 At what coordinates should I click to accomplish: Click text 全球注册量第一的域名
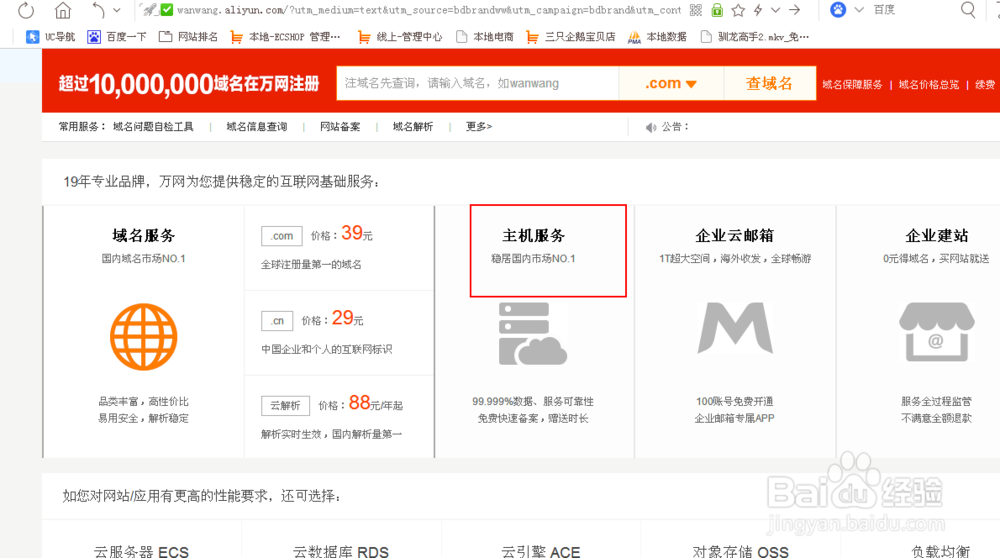coord(311,265)
